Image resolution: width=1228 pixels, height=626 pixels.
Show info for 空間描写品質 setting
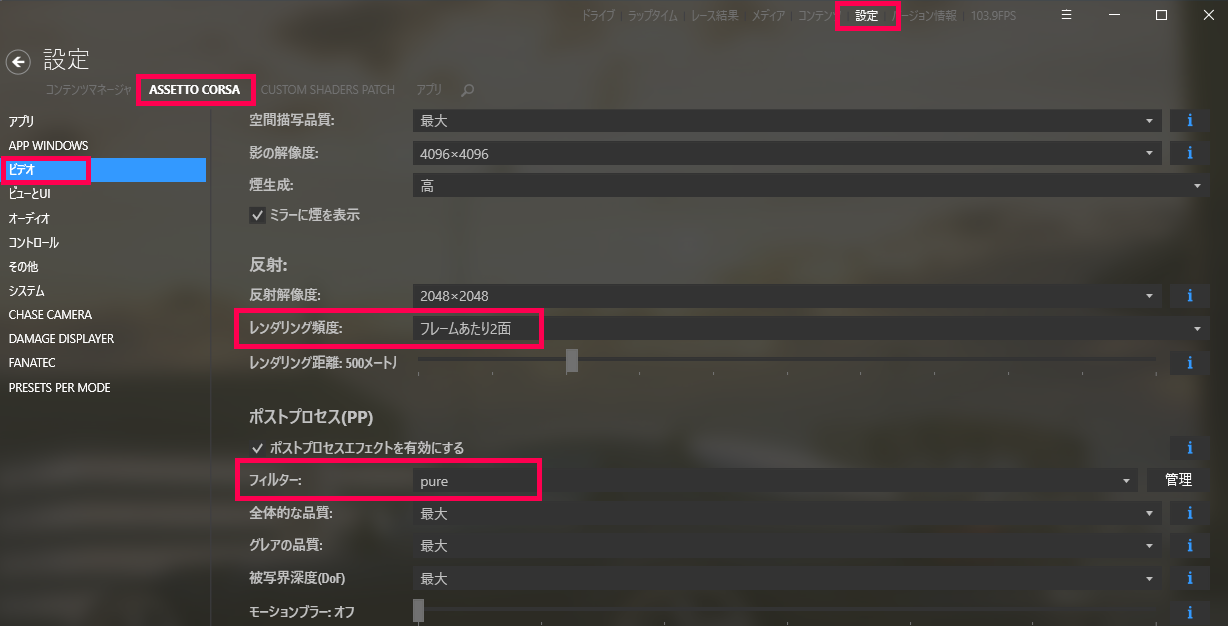(x=1189, y=120)
